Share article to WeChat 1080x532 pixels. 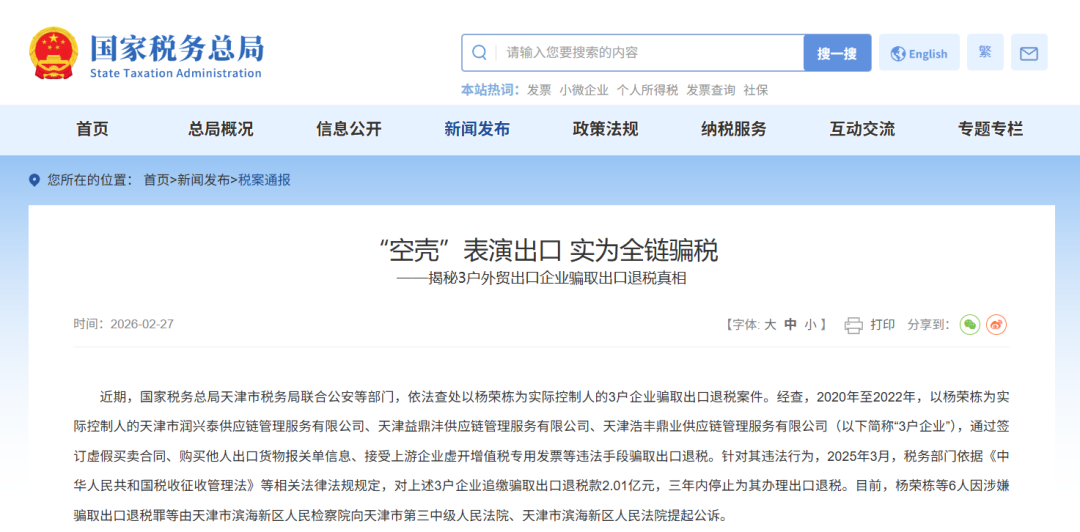pyautogui.click(x=970, y=324)
